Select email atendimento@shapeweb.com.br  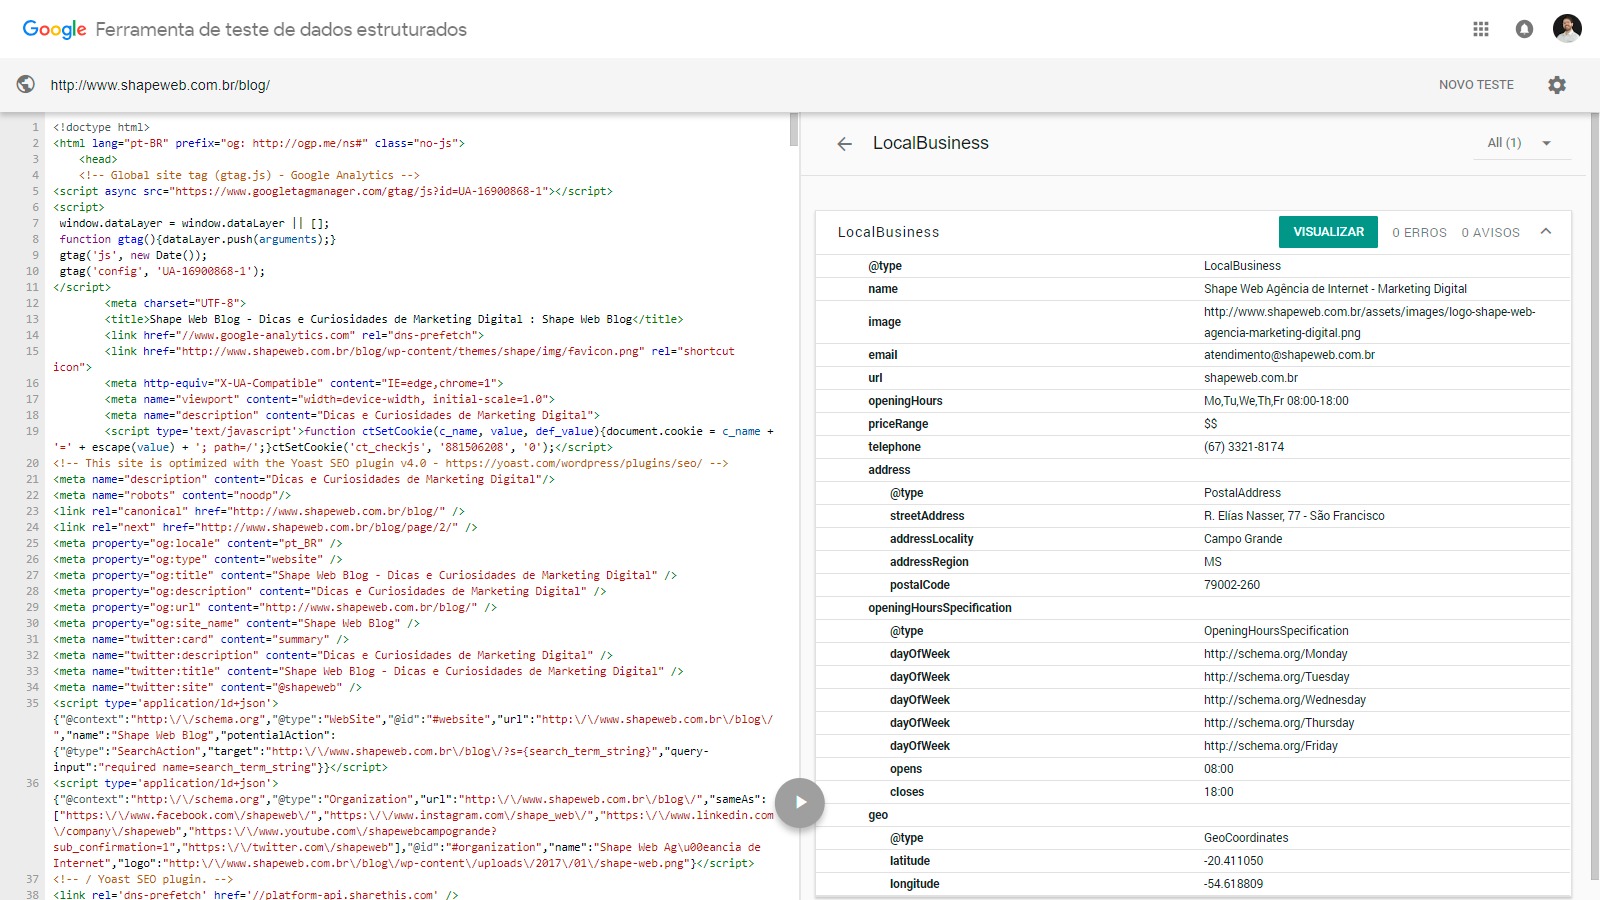click(x=1289, y=355)
